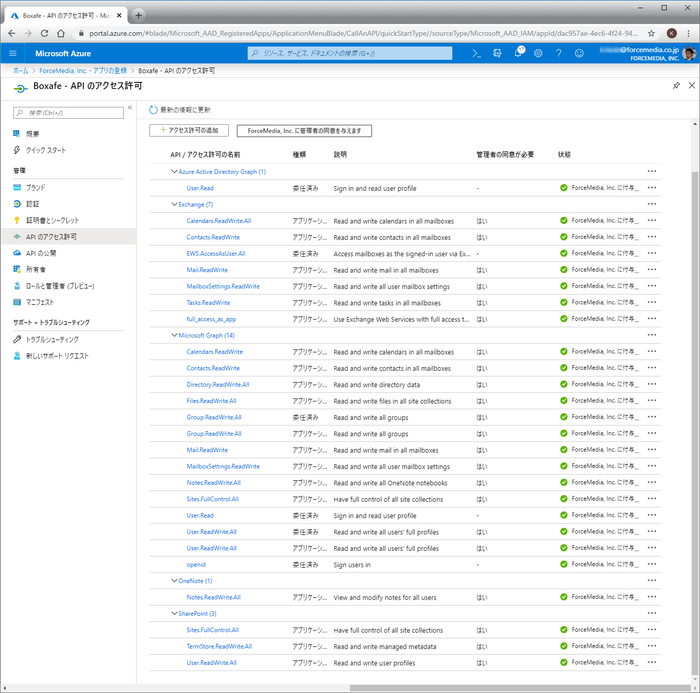
Task: Collapse the Microsoft Graph (14) group
Action: pos(174,335)
